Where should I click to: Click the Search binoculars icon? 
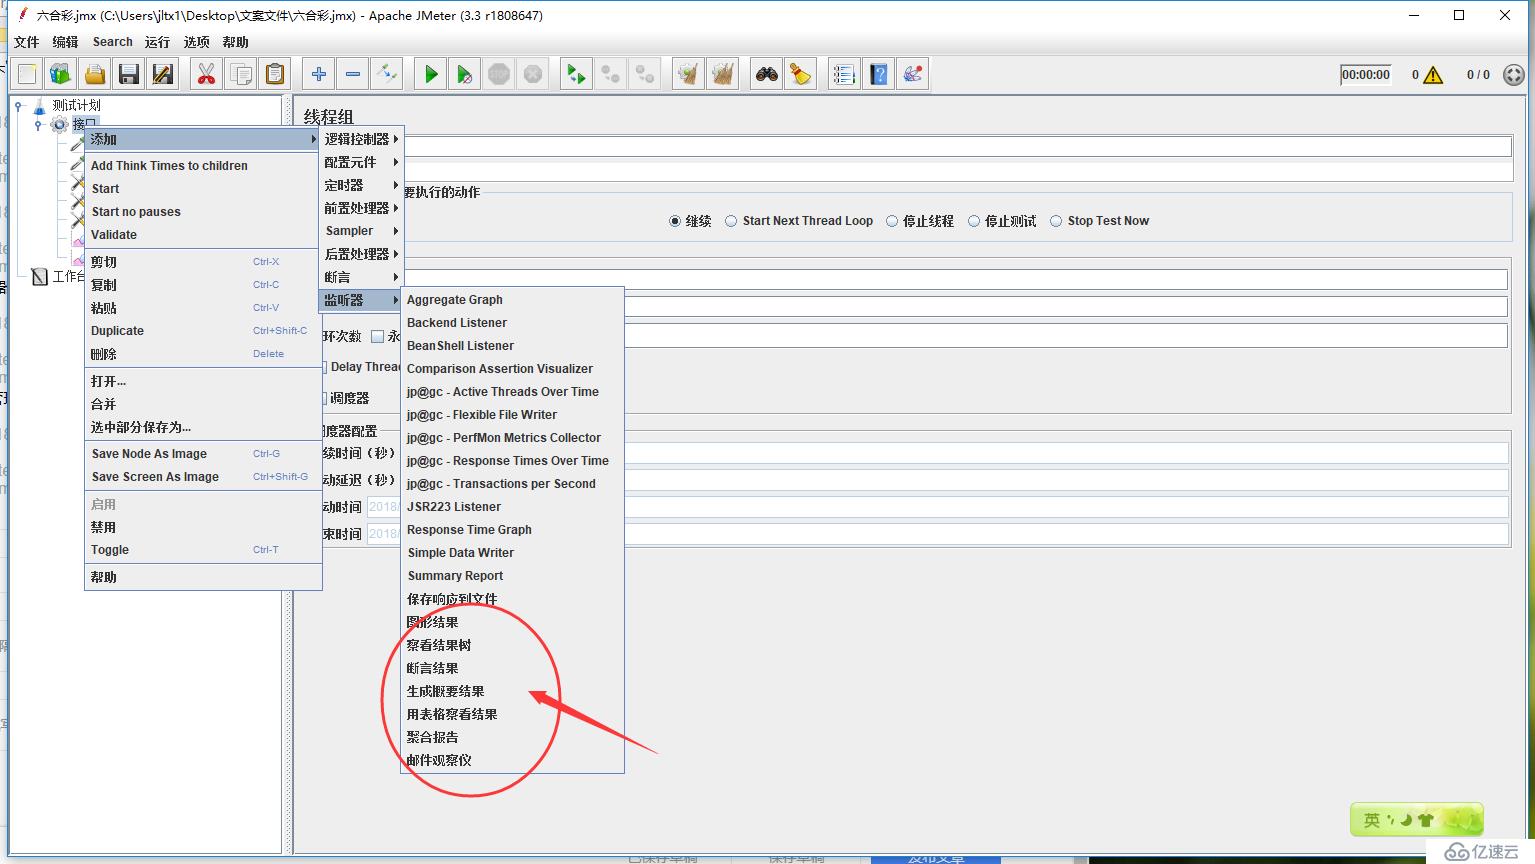767,74
